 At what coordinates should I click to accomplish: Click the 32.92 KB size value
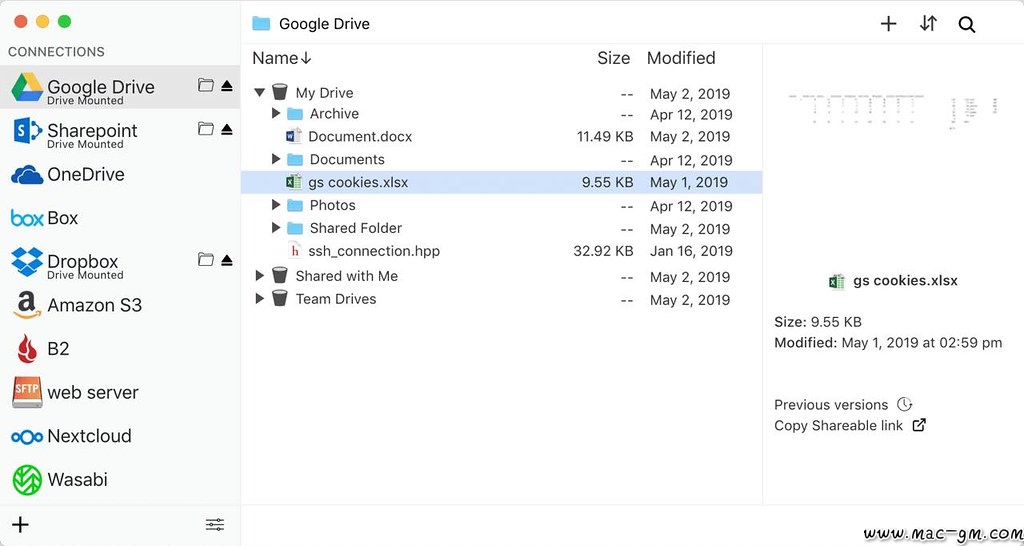pyautogui.click(x=603, y=251)
